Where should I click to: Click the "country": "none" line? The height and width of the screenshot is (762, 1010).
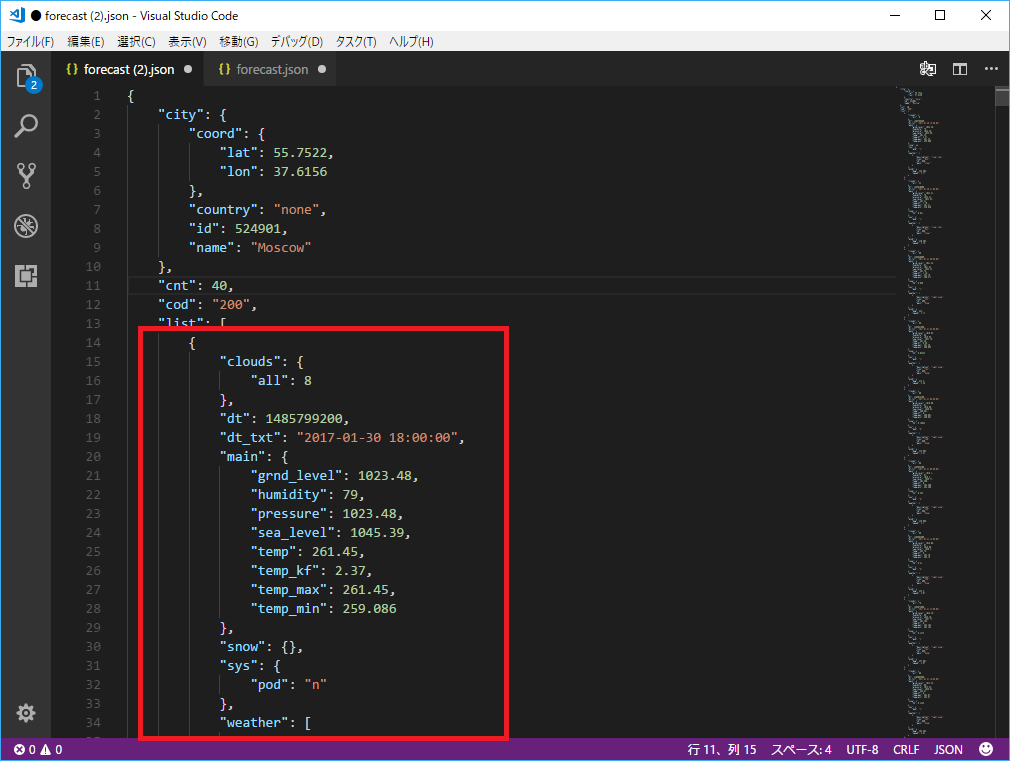tap(258, 209)
